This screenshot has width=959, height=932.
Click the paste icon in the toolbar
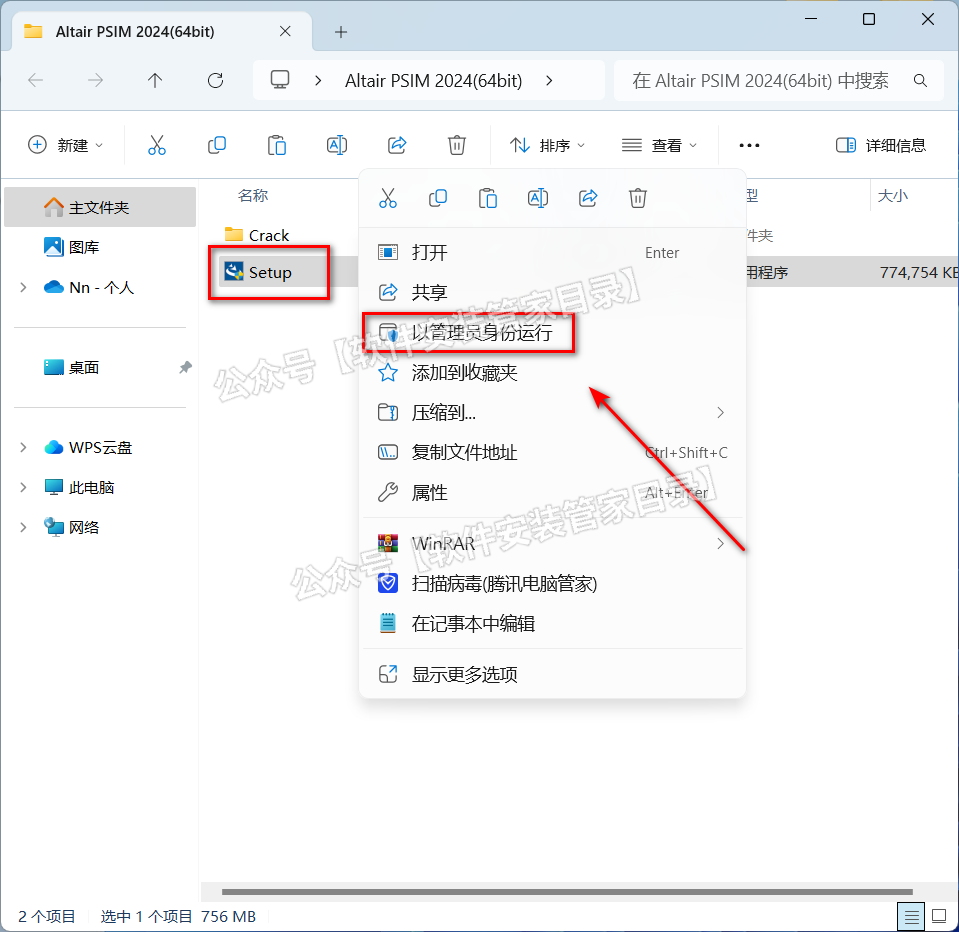tap(276, 145)
